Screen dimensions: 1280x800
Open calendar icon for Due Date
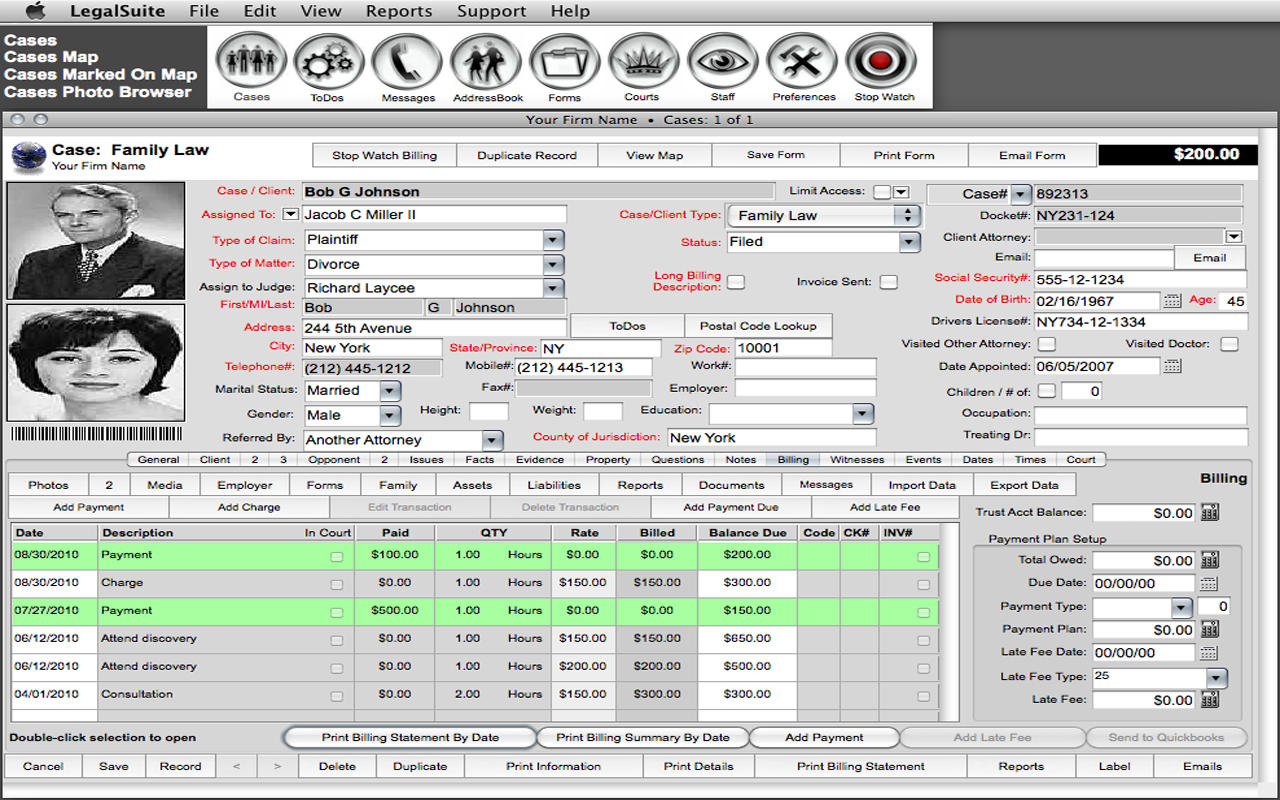[x=1208, y=583]
